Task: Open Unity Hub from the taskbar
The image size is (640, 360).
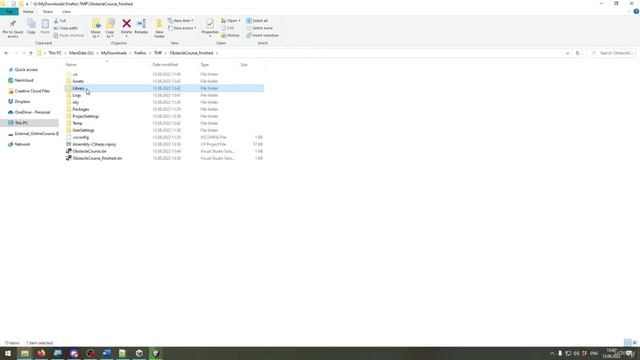Action: coord(139,353)
